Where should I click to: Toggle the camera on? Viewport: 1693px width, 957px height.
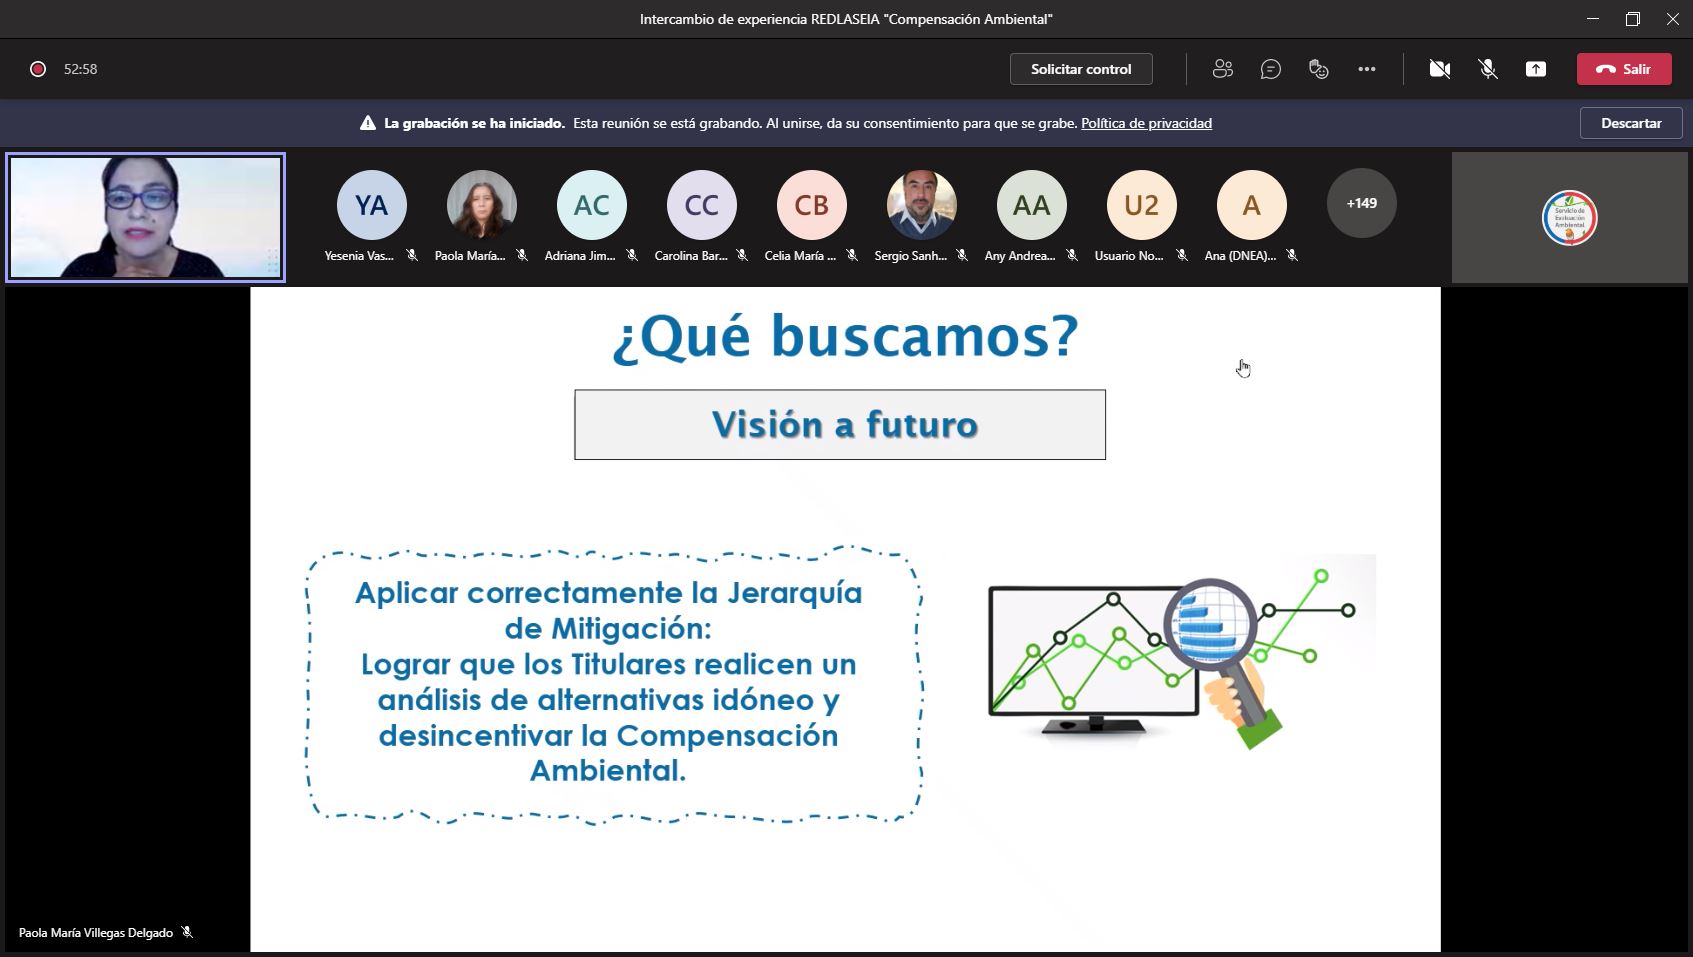1439,69
